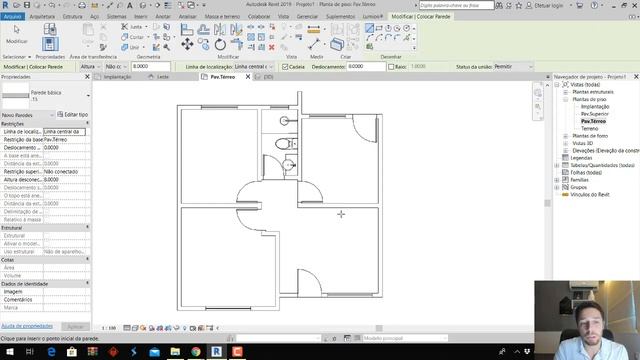
Task: Expand the Grupos tree node
Action: click(x=557, y=187)
